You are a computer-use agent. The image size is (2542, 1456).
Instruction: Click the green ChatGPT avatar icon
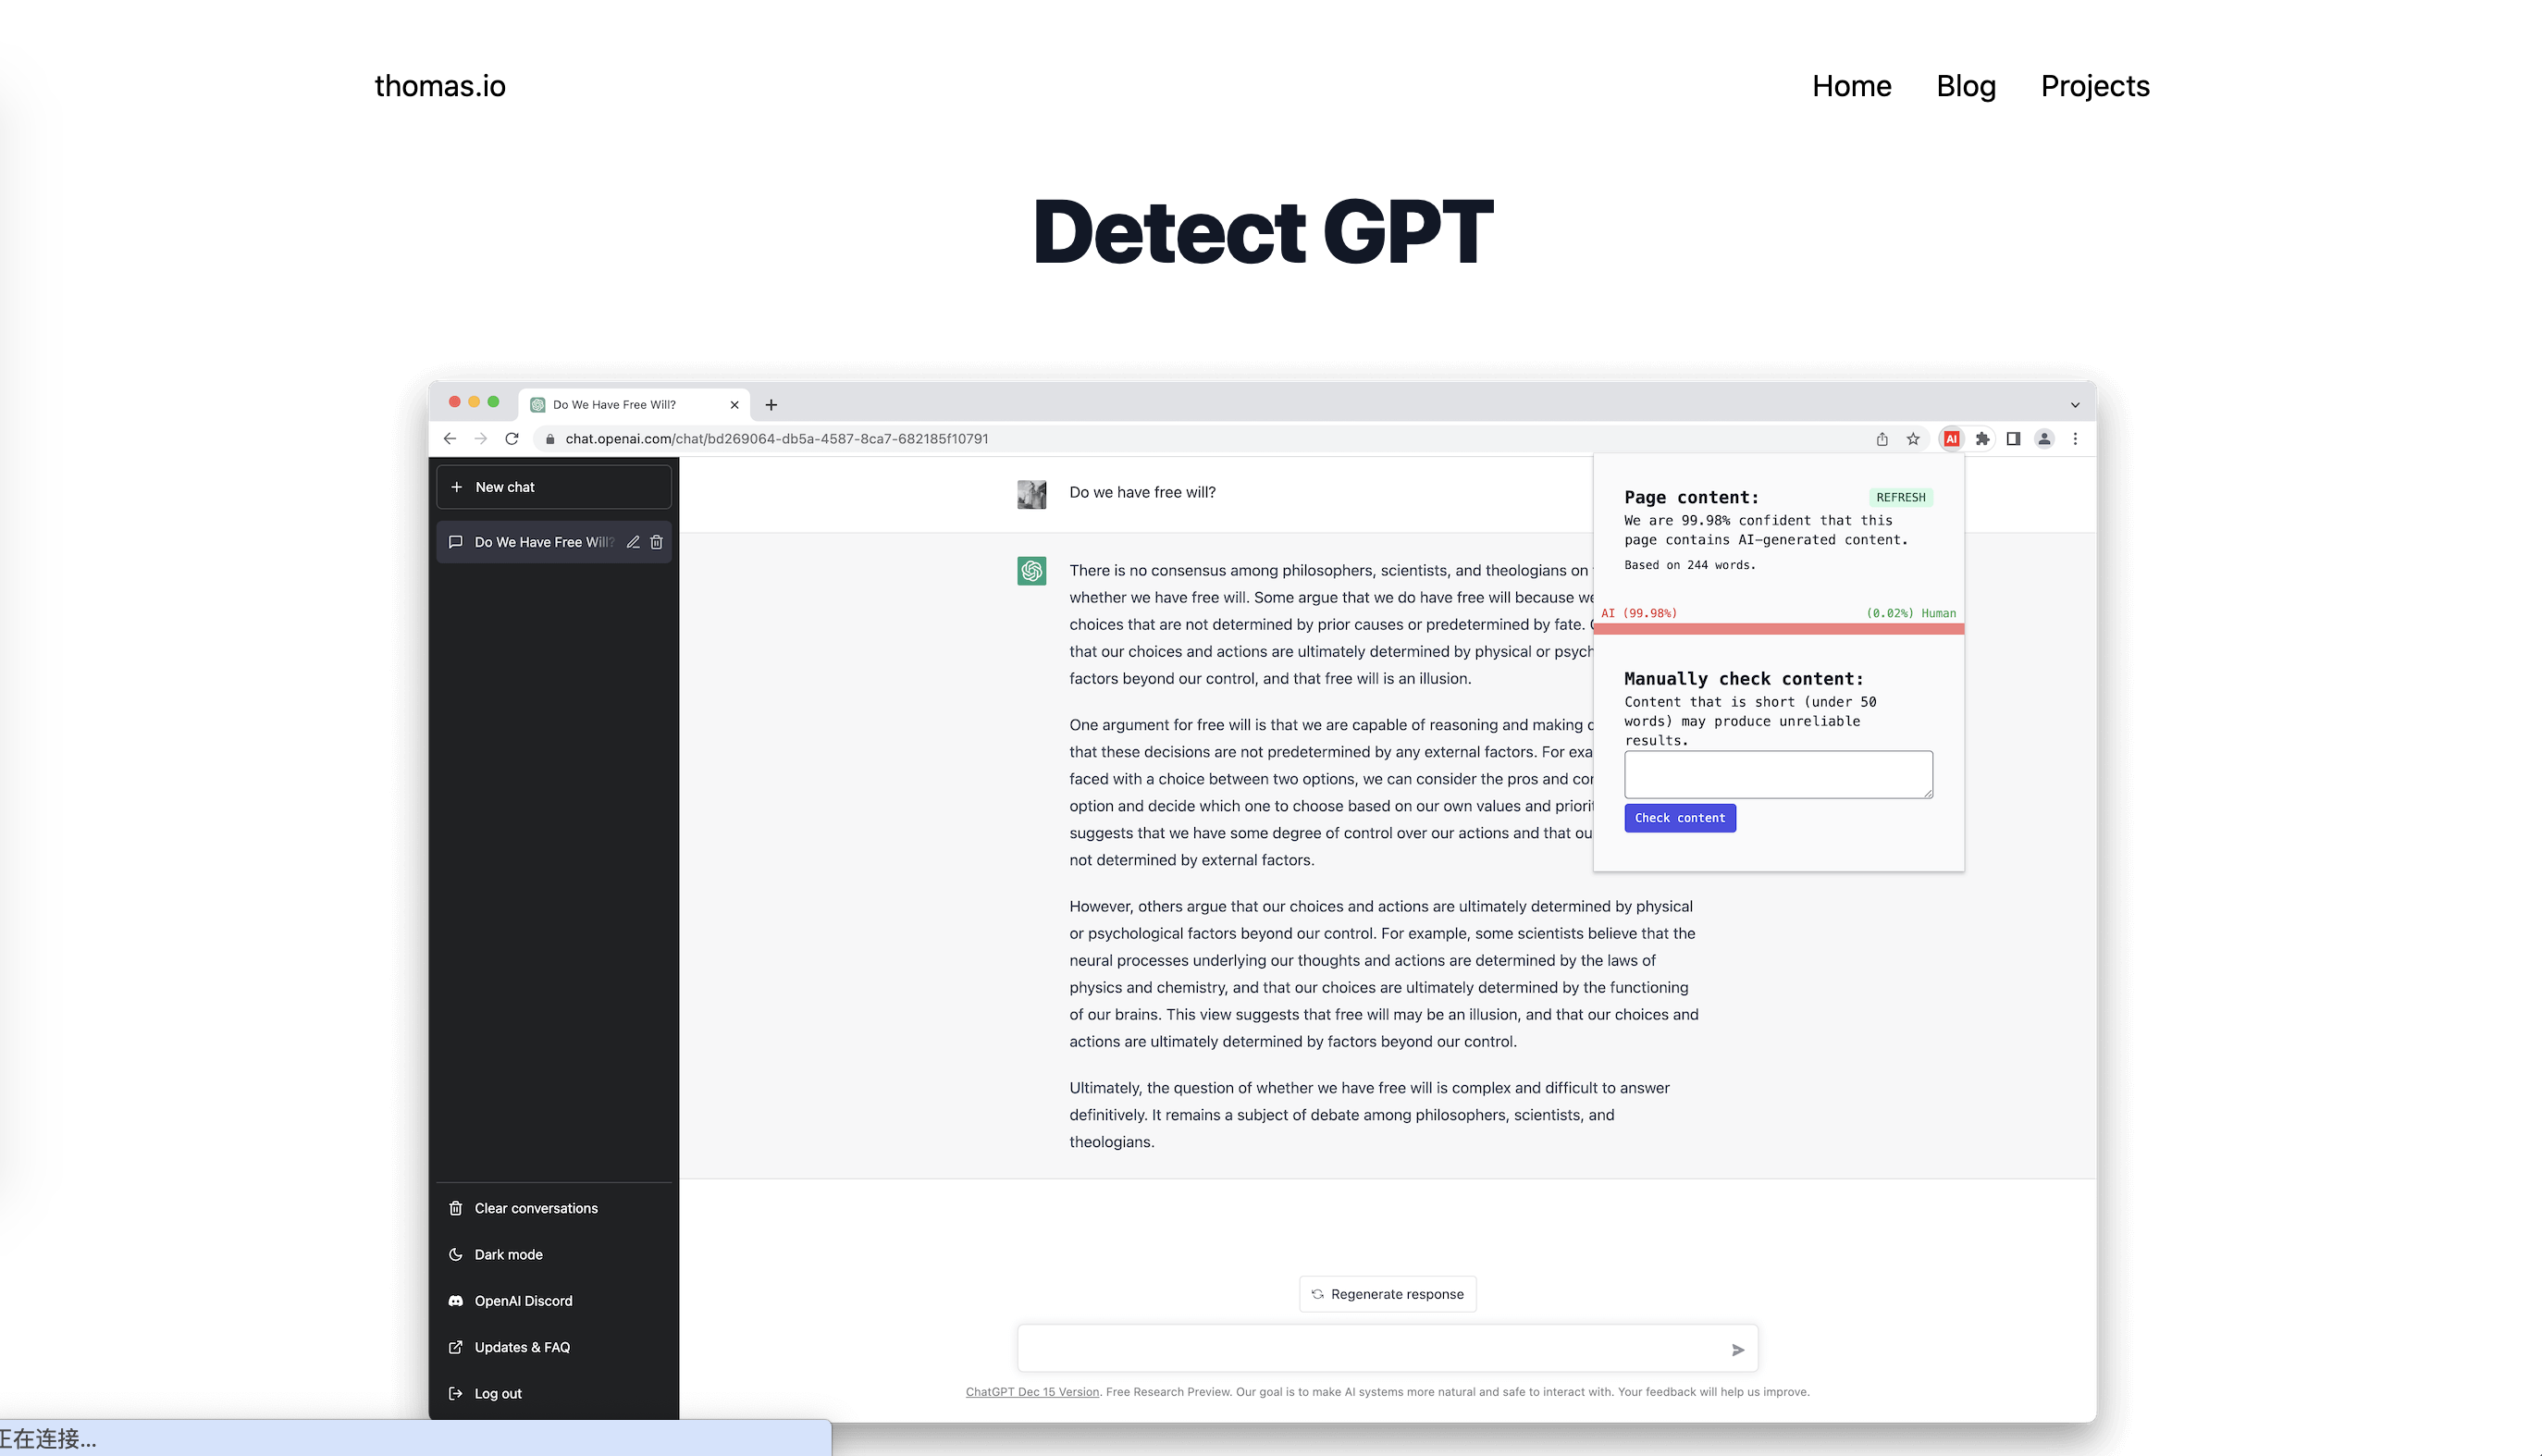click(1031, 571)
